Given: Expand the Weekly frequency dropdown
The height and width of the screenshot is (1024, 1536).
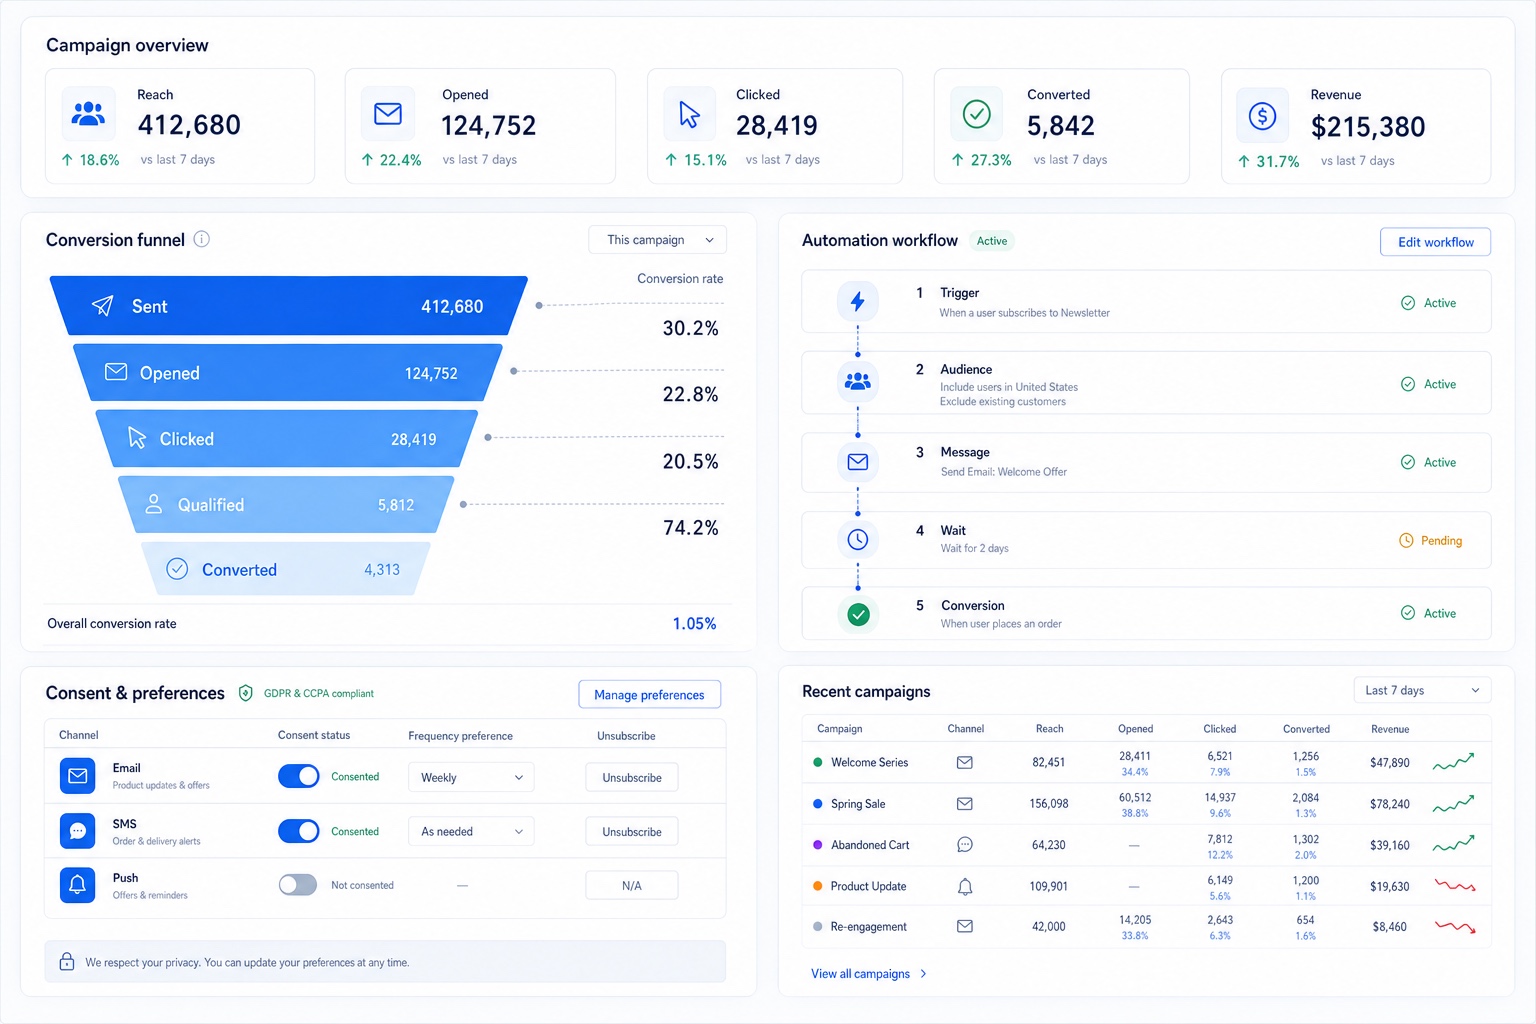Looking at the screenshot, I should (x=471, y=777).
